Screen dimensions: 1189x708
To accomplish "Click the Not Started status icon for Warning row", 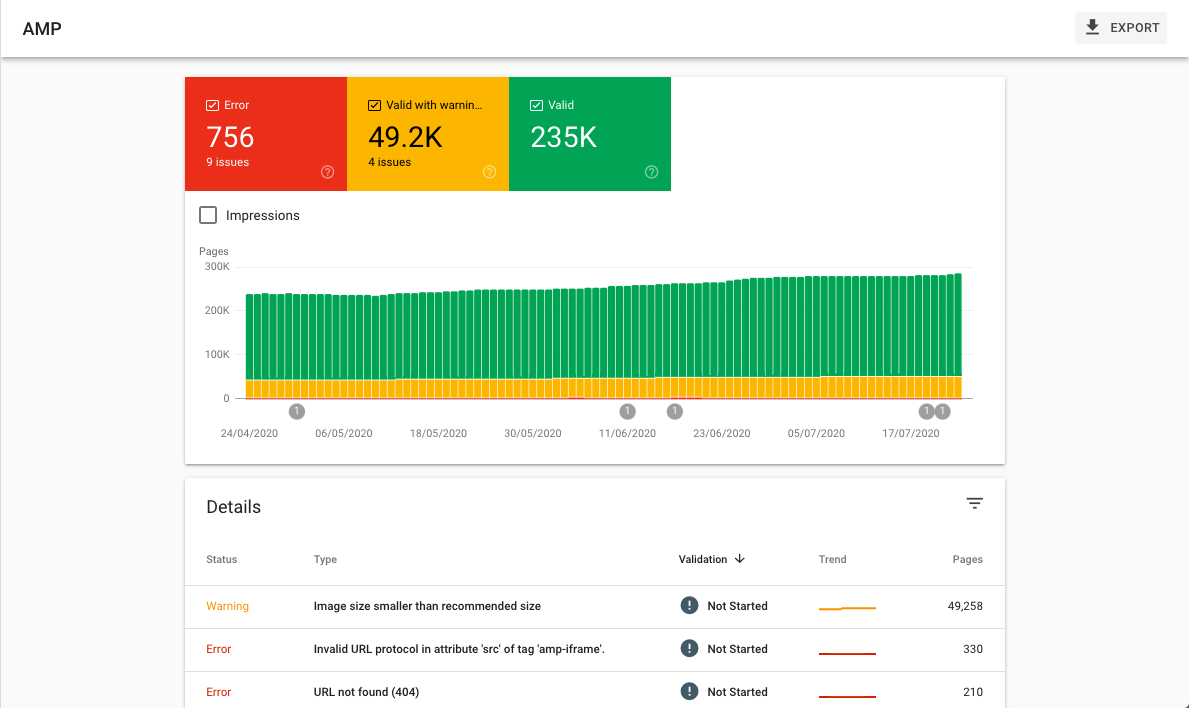I will point(689,605).
